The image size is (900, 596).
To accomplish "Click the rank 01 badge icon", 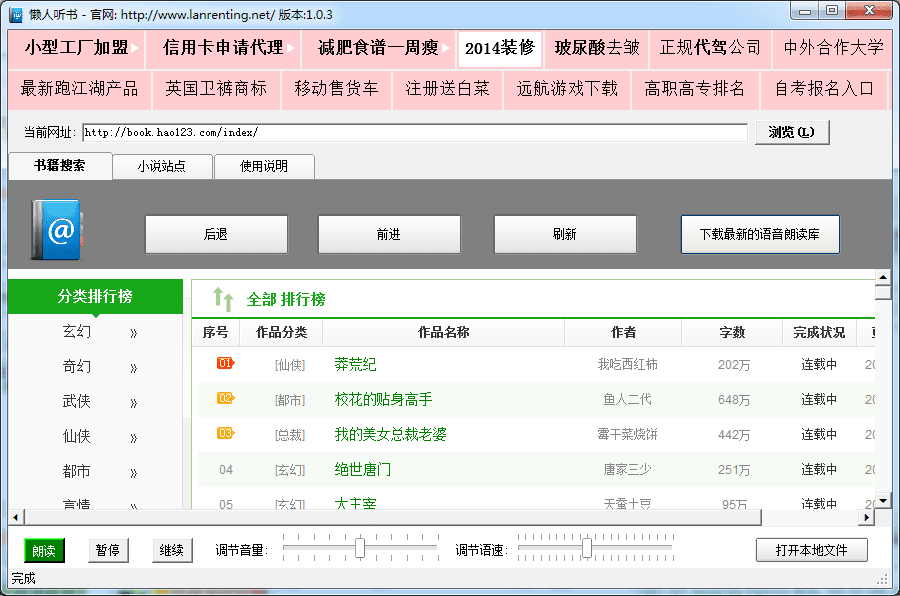I will tap(225, 364).
